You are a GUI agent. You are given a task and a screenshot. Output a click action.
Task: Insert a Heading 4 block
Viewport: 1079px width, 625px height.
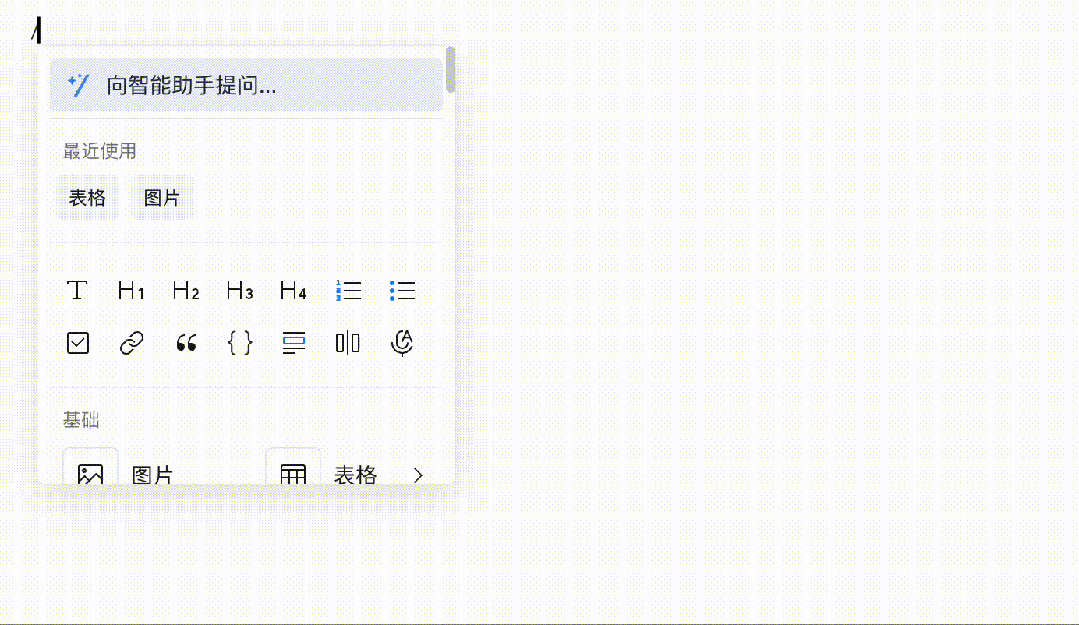[x=293, y=290]
